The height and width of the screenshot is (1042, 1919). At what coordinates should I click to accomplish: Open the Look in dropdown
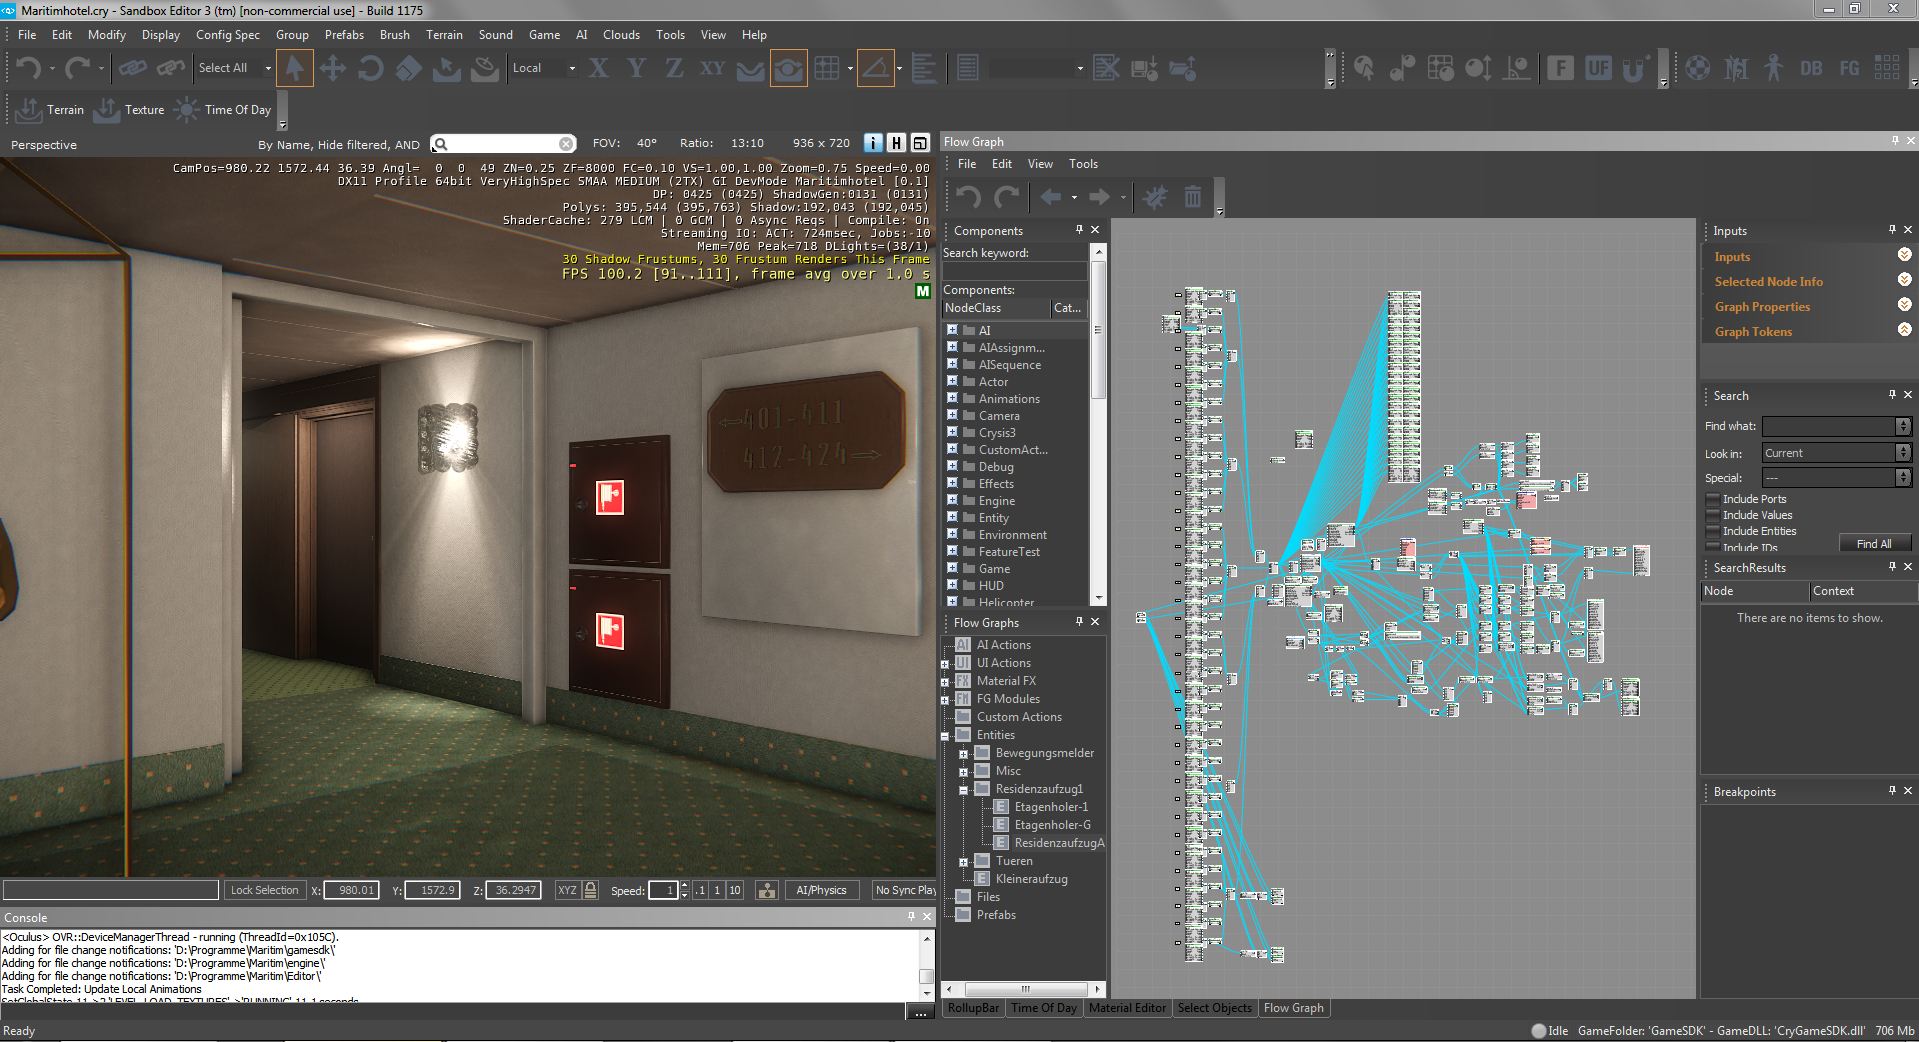coord(1836,453)
